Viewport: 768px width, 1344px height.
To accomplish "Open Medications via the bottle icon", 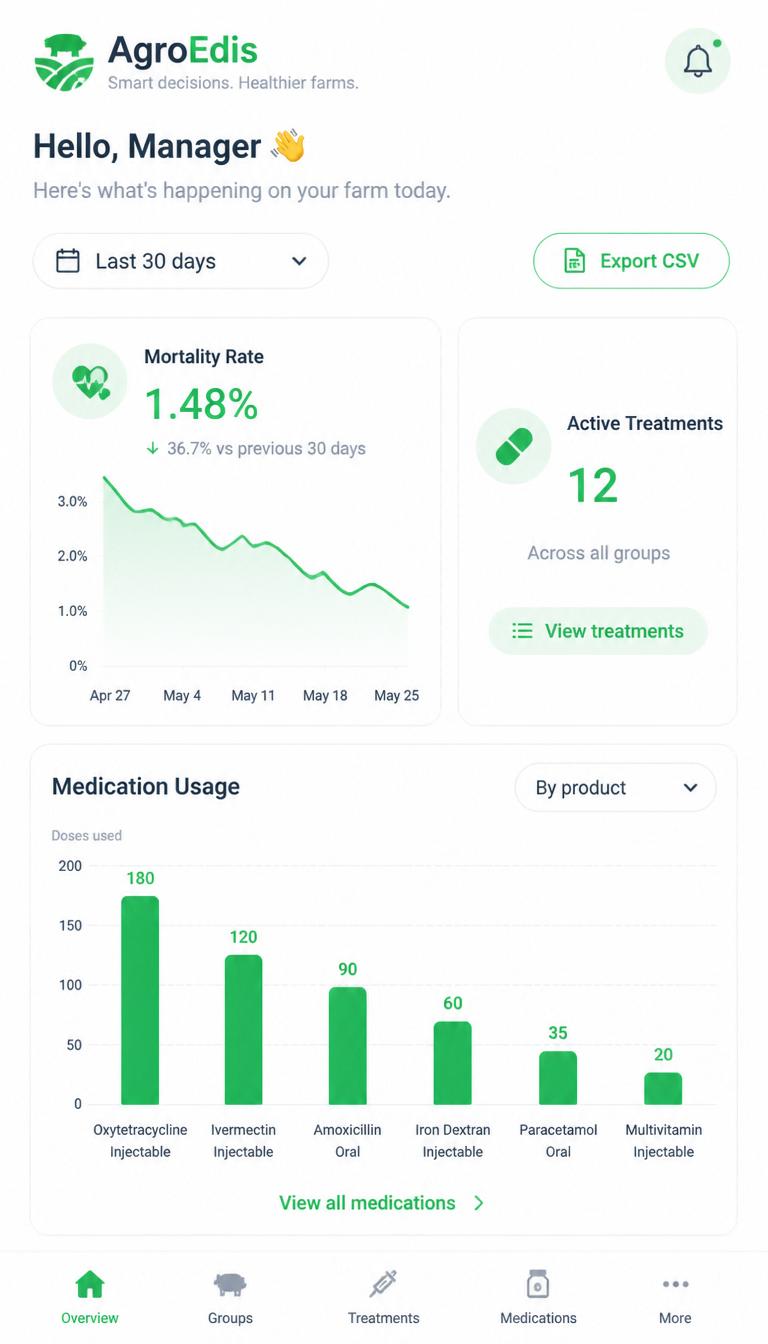I will pos(538,1284).
